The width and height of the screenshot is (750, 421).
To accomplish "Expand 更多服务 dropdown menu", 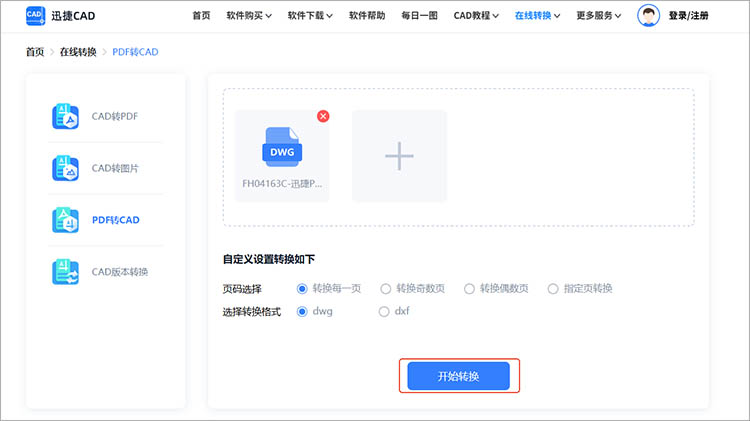I will (598, 16).
